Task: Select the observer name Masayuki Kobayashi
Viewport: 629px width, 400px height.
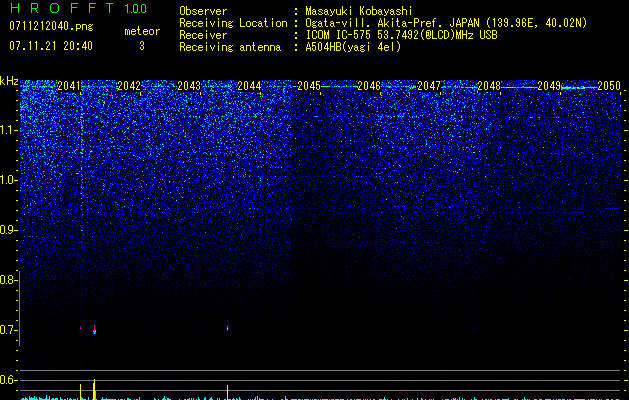Action: [359, 11]
